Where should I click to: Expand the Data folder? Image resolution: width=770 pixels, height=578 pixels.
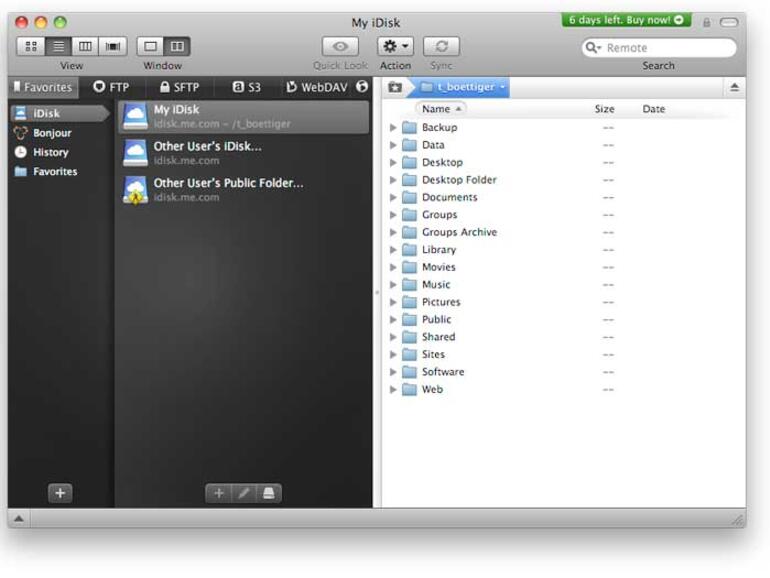coord(393,145)
